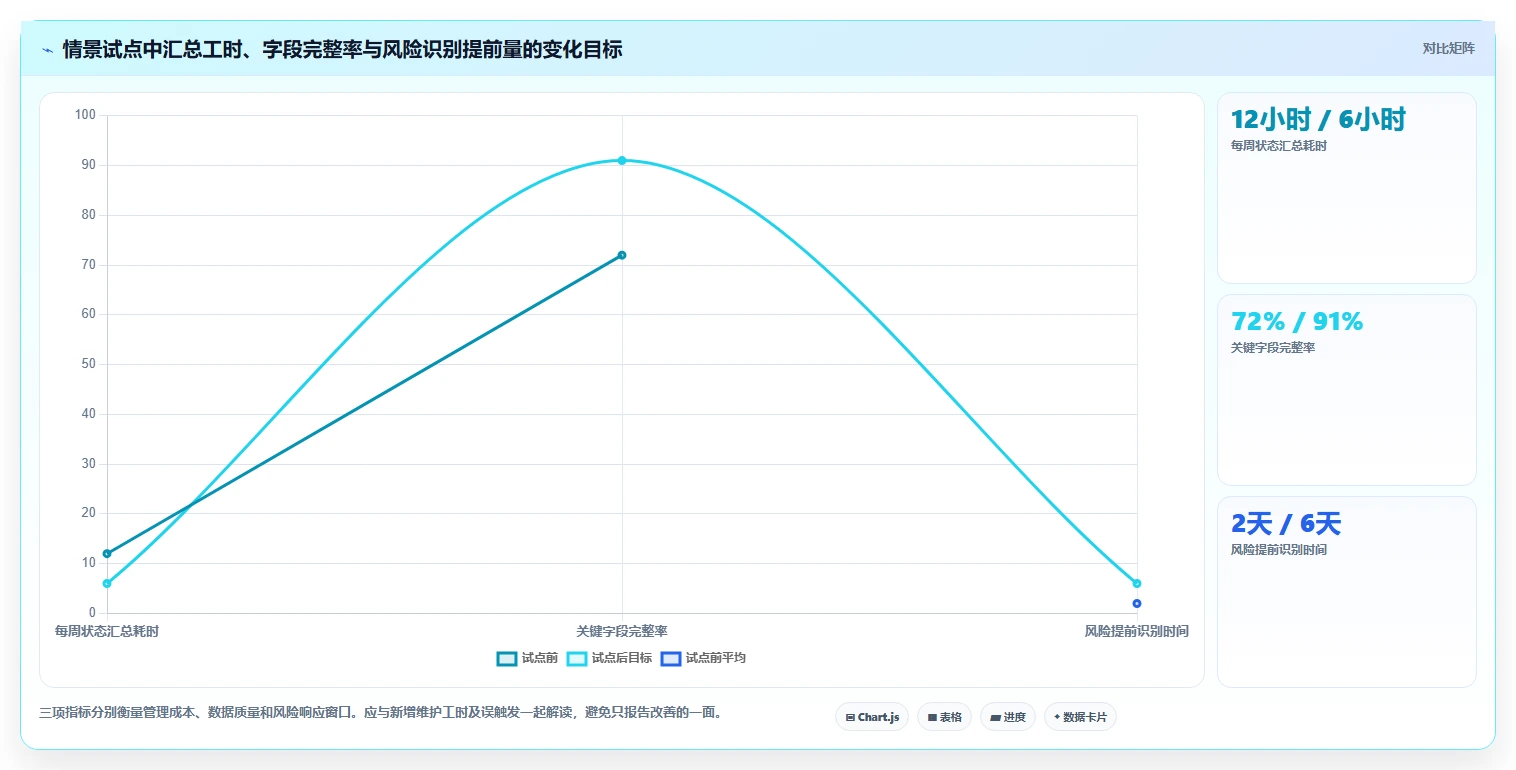Click the 试点前平均 point at 风险提前识别时间
This screenshot has width=1516, height=770.
point(1137,603)
